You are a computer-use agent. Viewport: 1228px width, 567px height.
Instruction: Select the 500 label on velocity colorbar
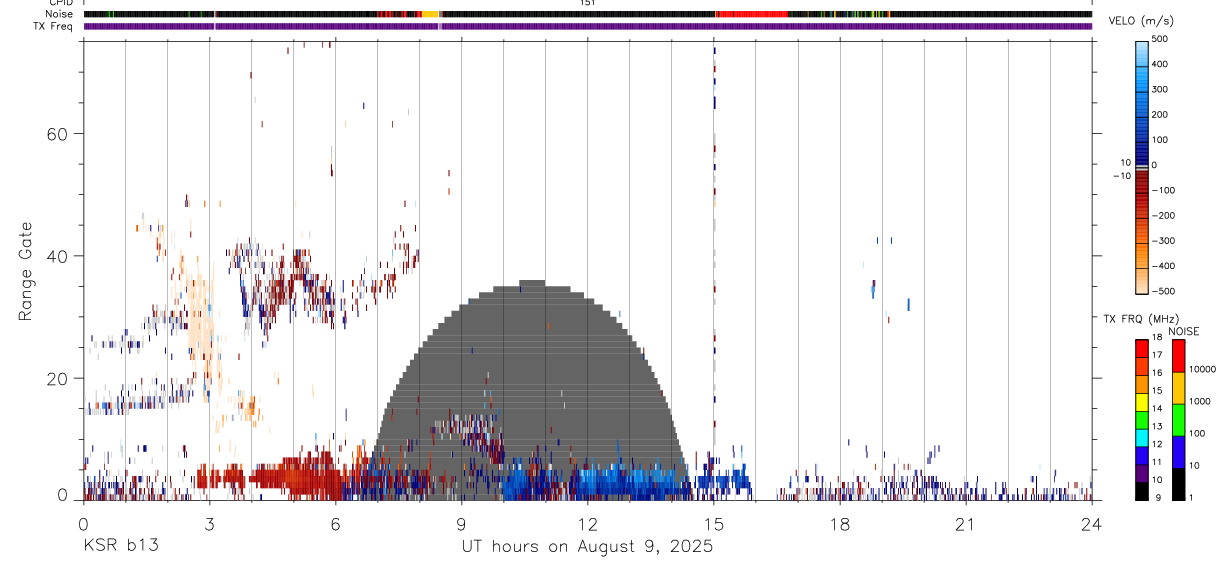coord(1161,39)
